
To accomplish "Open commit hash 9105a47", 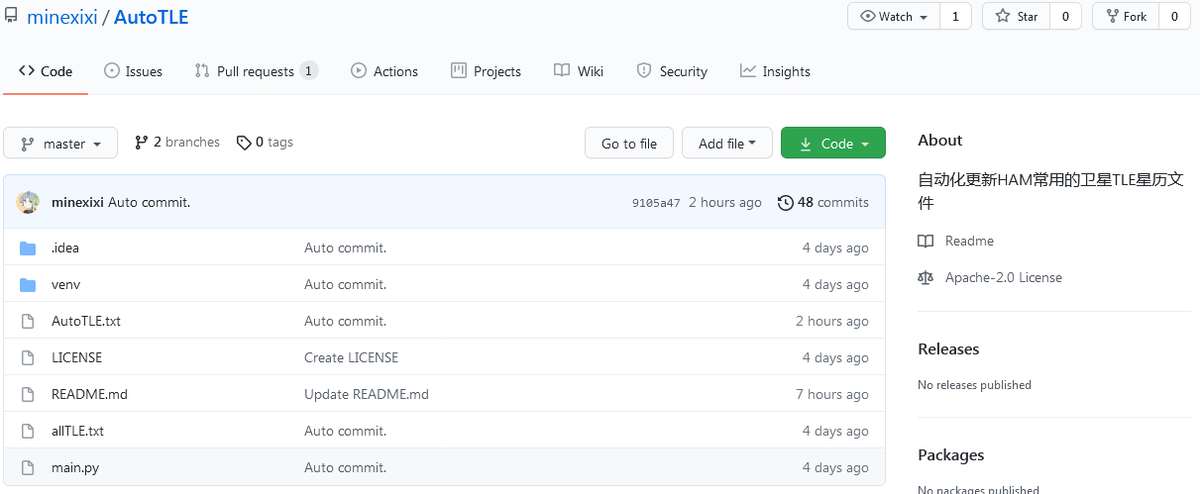I will click(x=656, y=203).
